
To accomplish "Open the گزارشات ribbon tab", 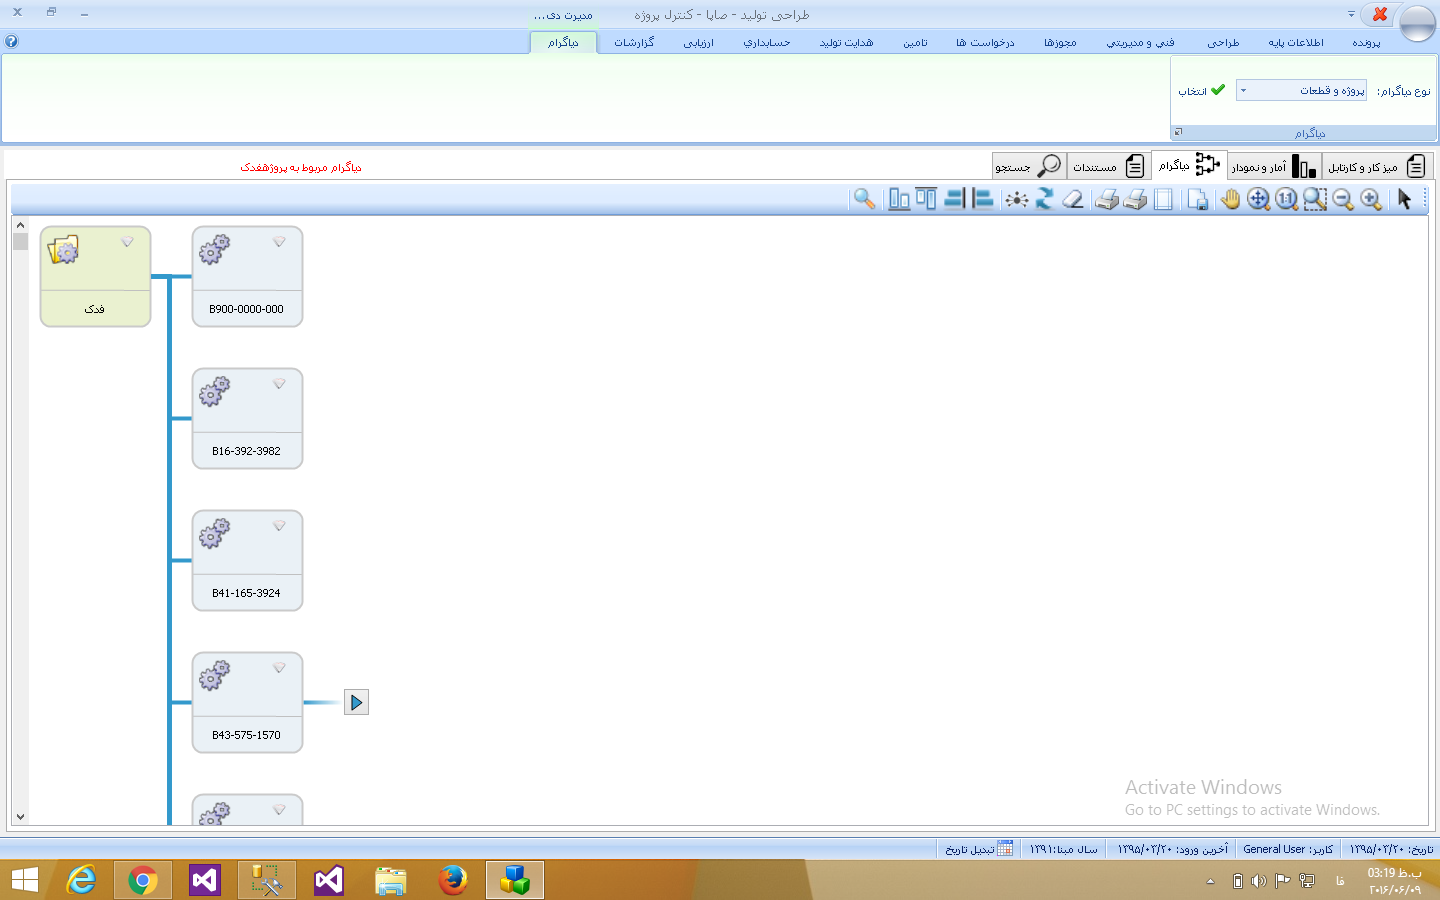I will (x=634, y=43).
